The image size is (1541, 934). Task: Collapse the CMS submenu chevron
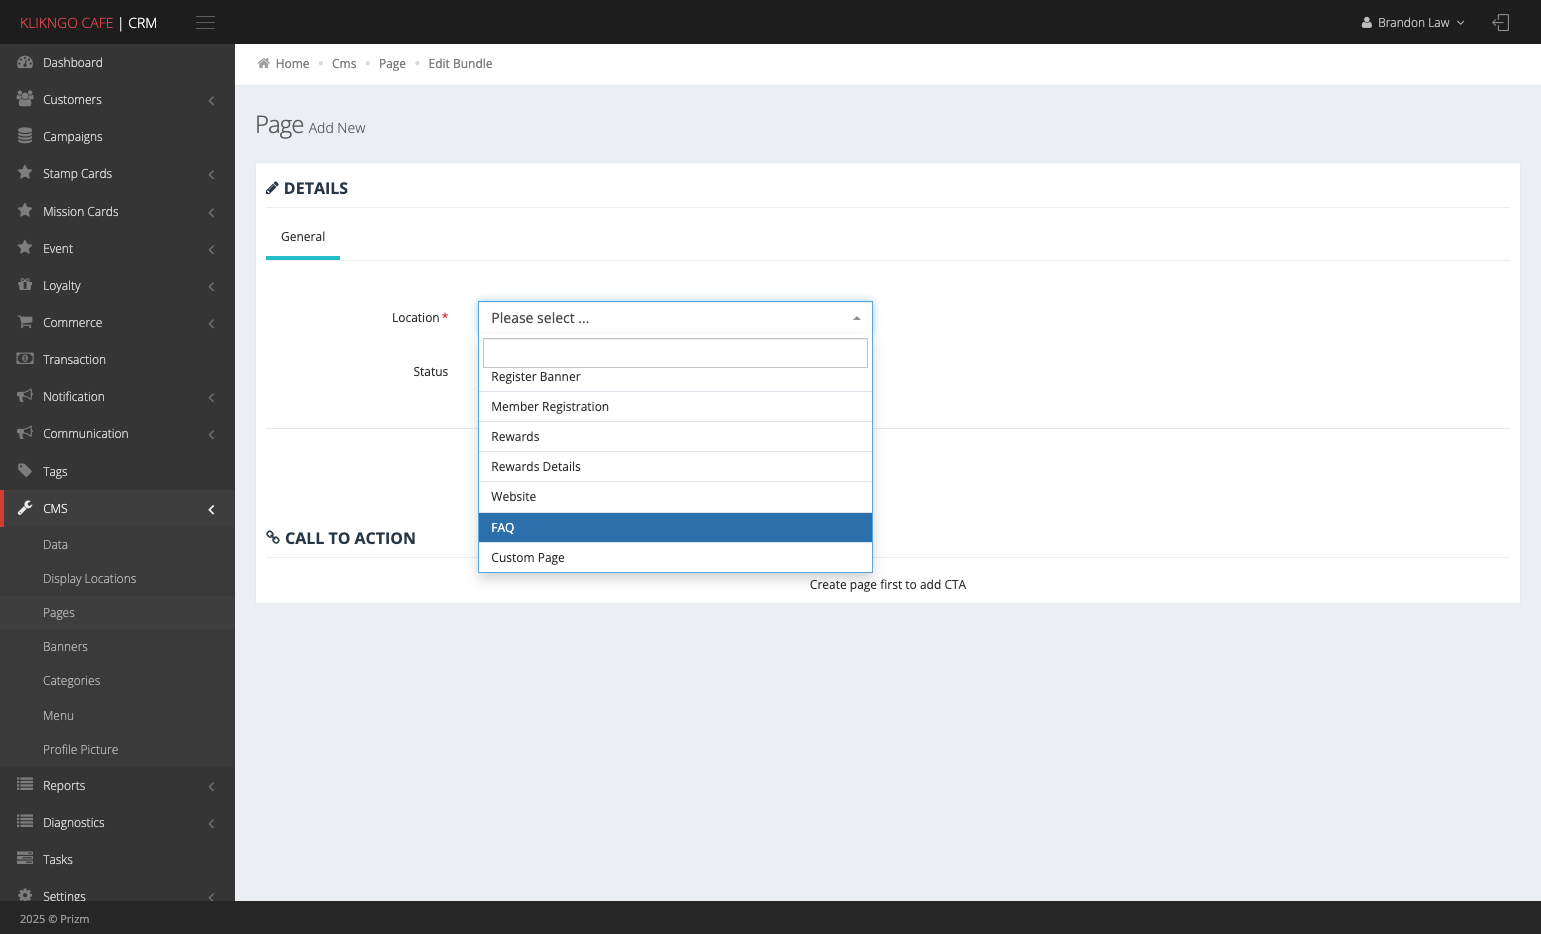211,509
